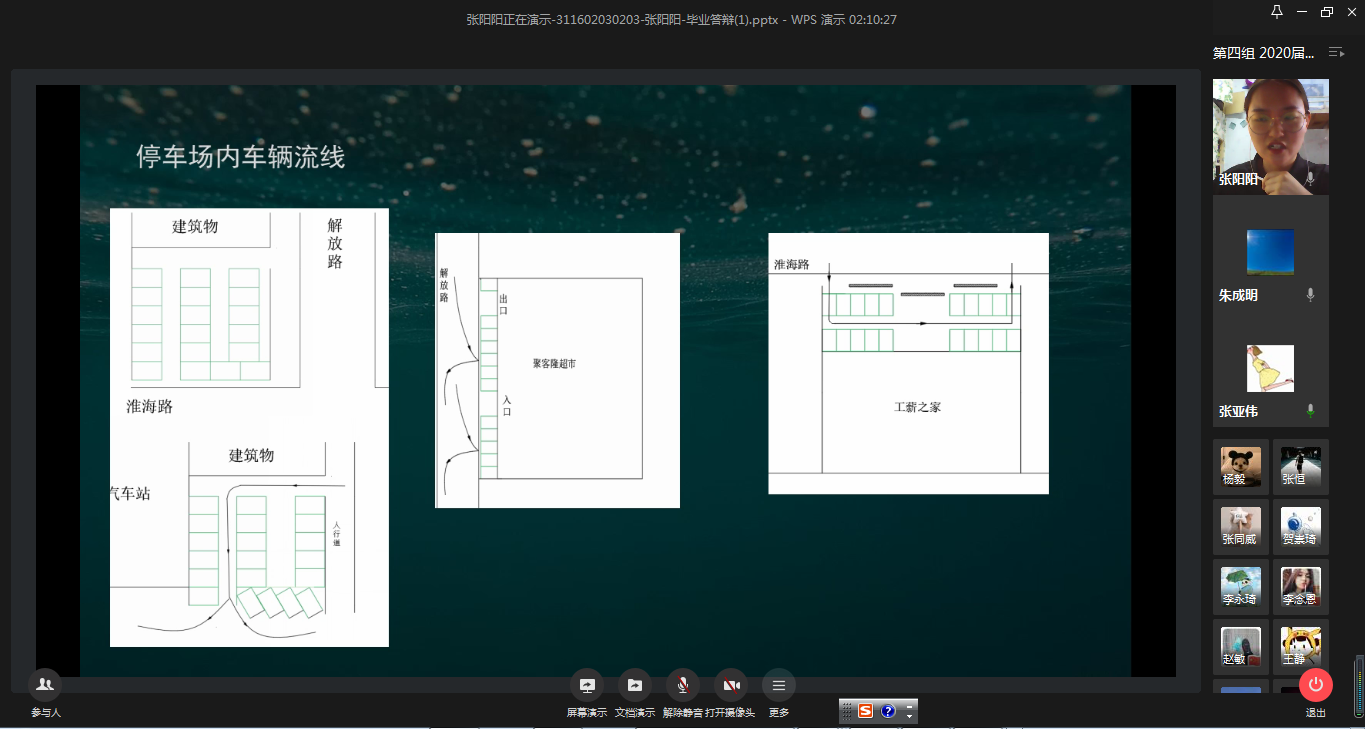Open the 更多 menu
1365x729 pixels.
(x=779, y=686)
